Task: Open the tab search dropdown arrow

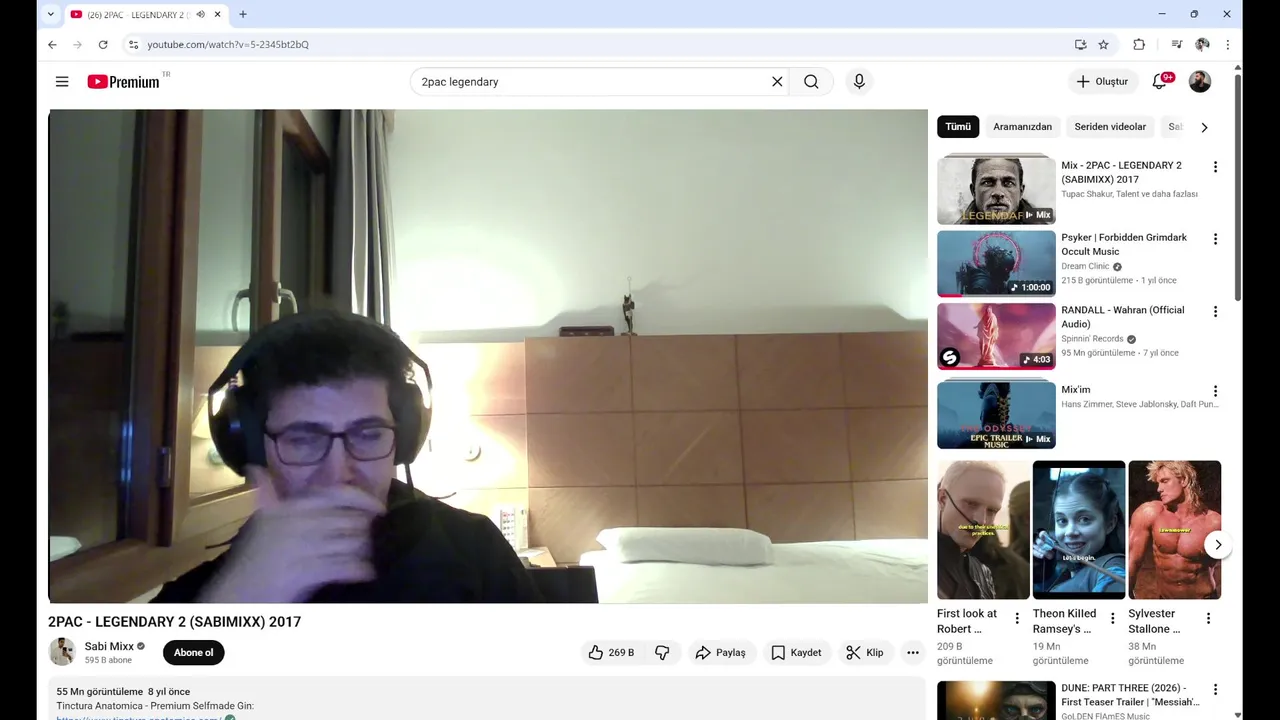Action: tap(50, 14)
